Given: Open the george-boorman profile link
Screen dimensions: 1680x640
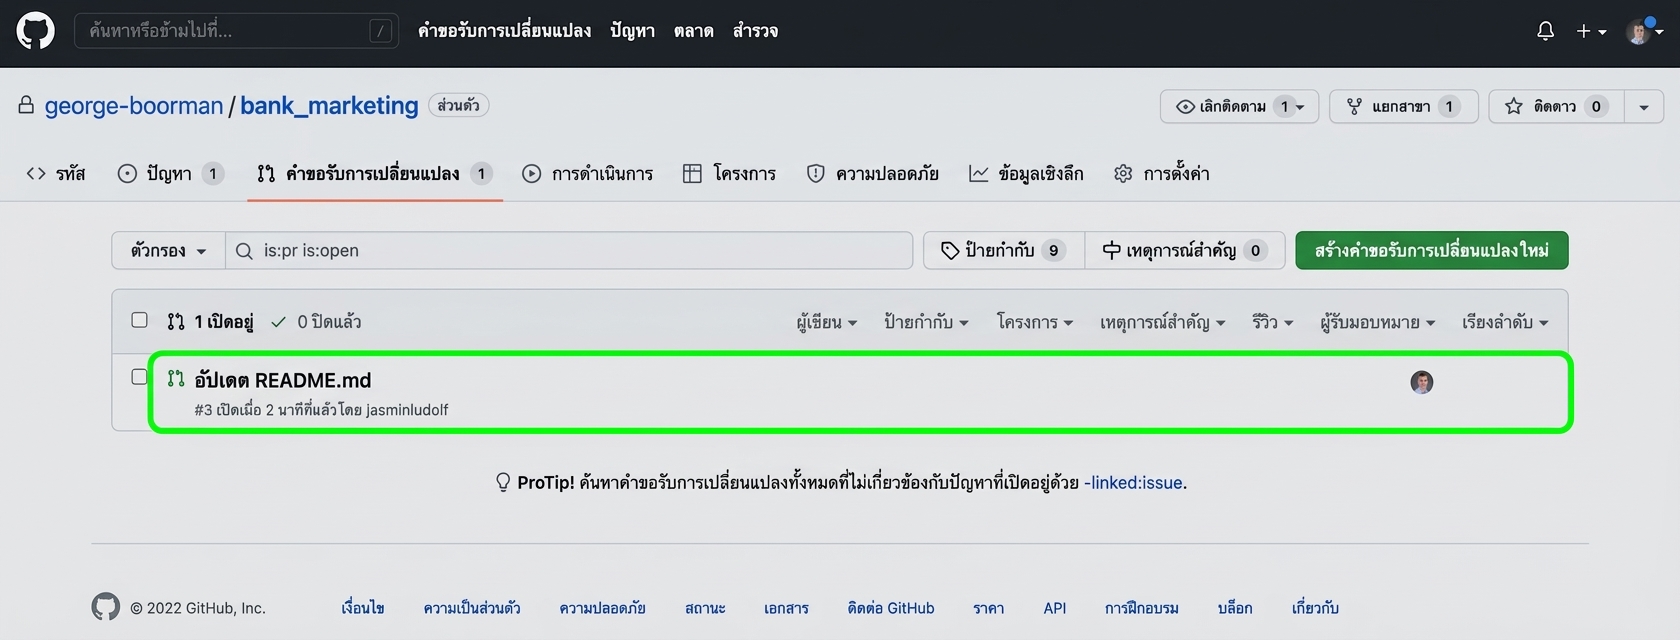Looking at the screenshot, I should click(134, 105).
